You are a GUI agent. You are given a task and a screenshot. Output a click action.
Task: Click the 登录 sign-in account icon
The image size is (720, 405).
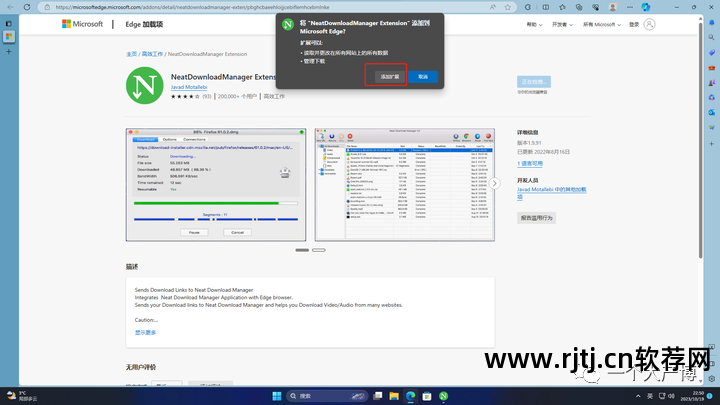649,24
